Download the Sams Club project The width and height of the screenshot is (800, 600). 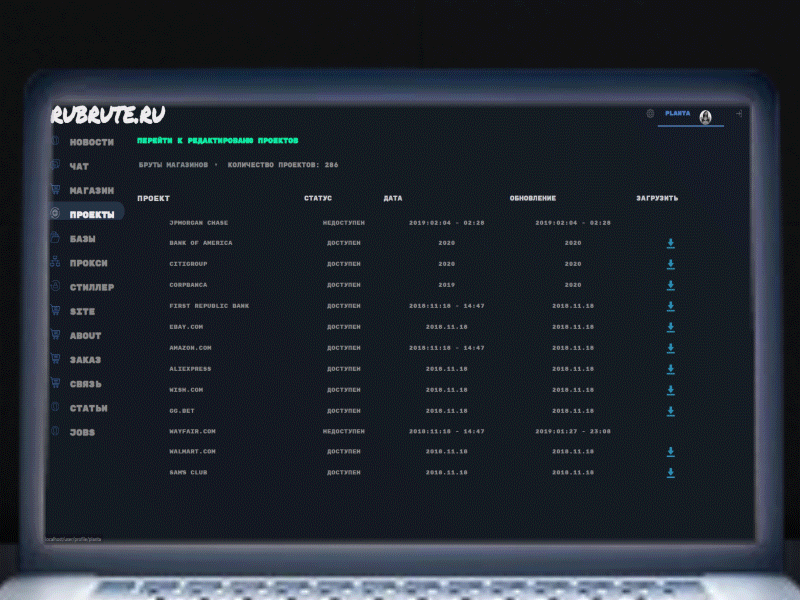click(x=671, y=472)
